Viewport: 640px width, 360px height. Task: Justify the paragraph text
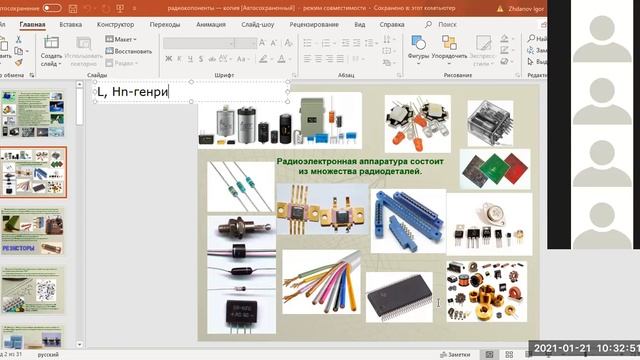(340, 59)
